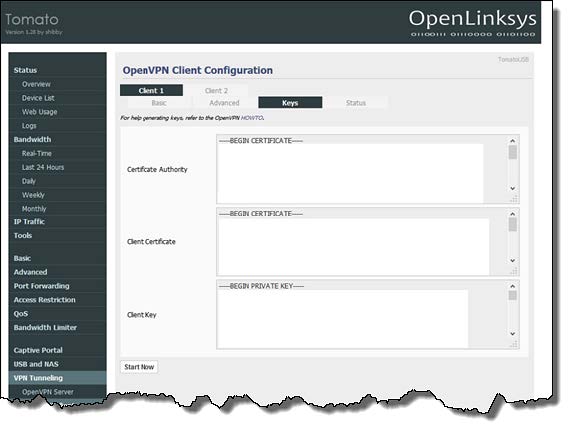Open the Basic sub-tab of client configuration
Screen dimensions: 568x434
pos(159,103)
